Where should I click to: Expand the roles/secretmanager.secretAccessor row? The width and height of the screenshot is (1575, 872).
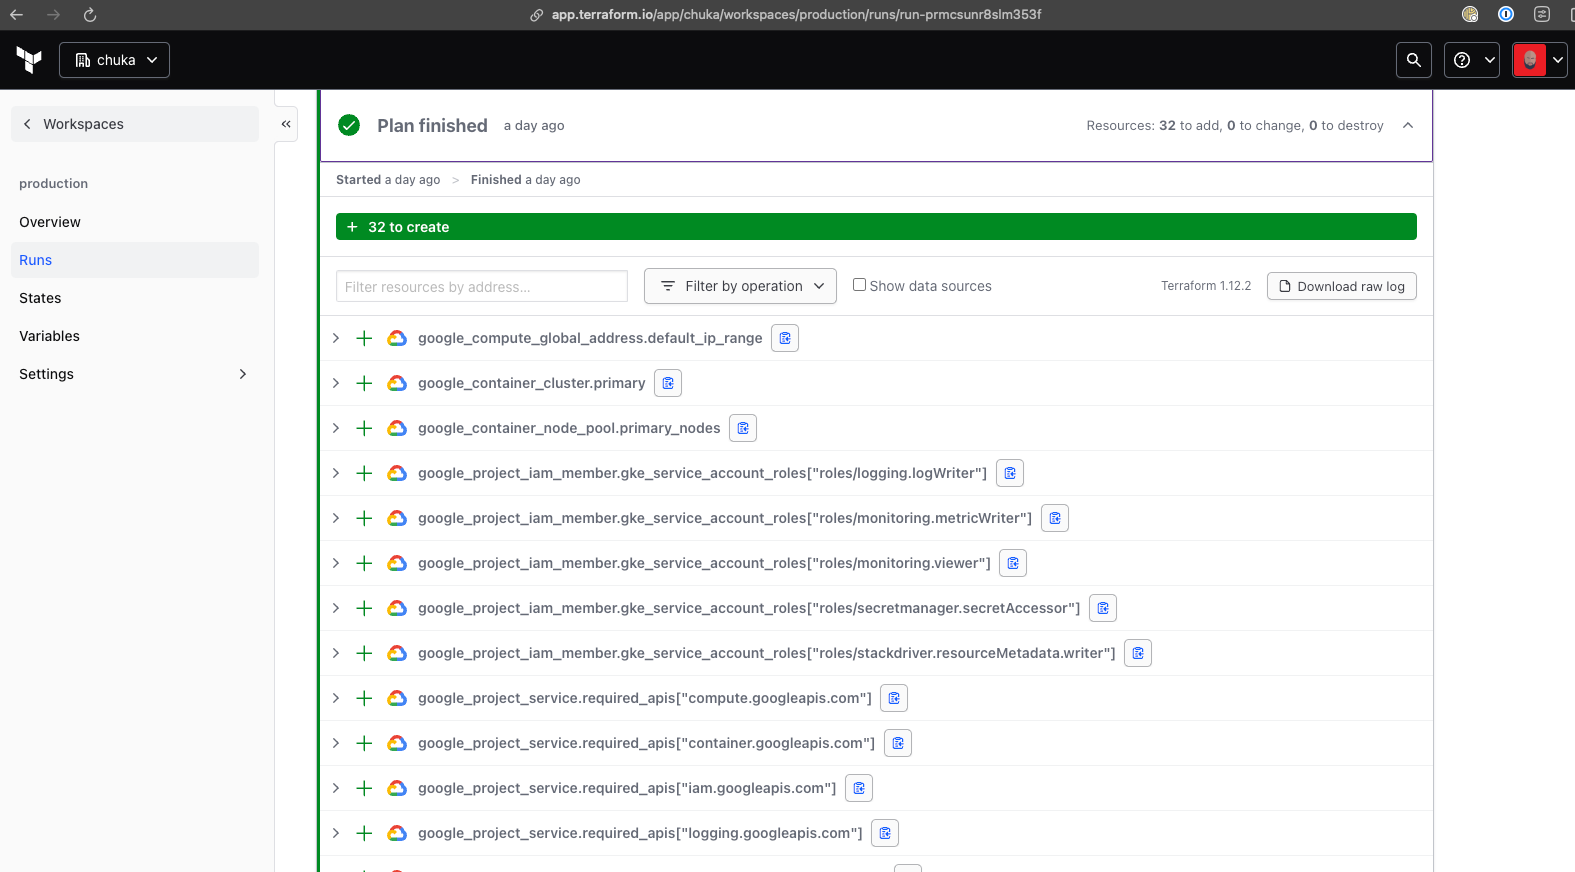tap(336, 608)
